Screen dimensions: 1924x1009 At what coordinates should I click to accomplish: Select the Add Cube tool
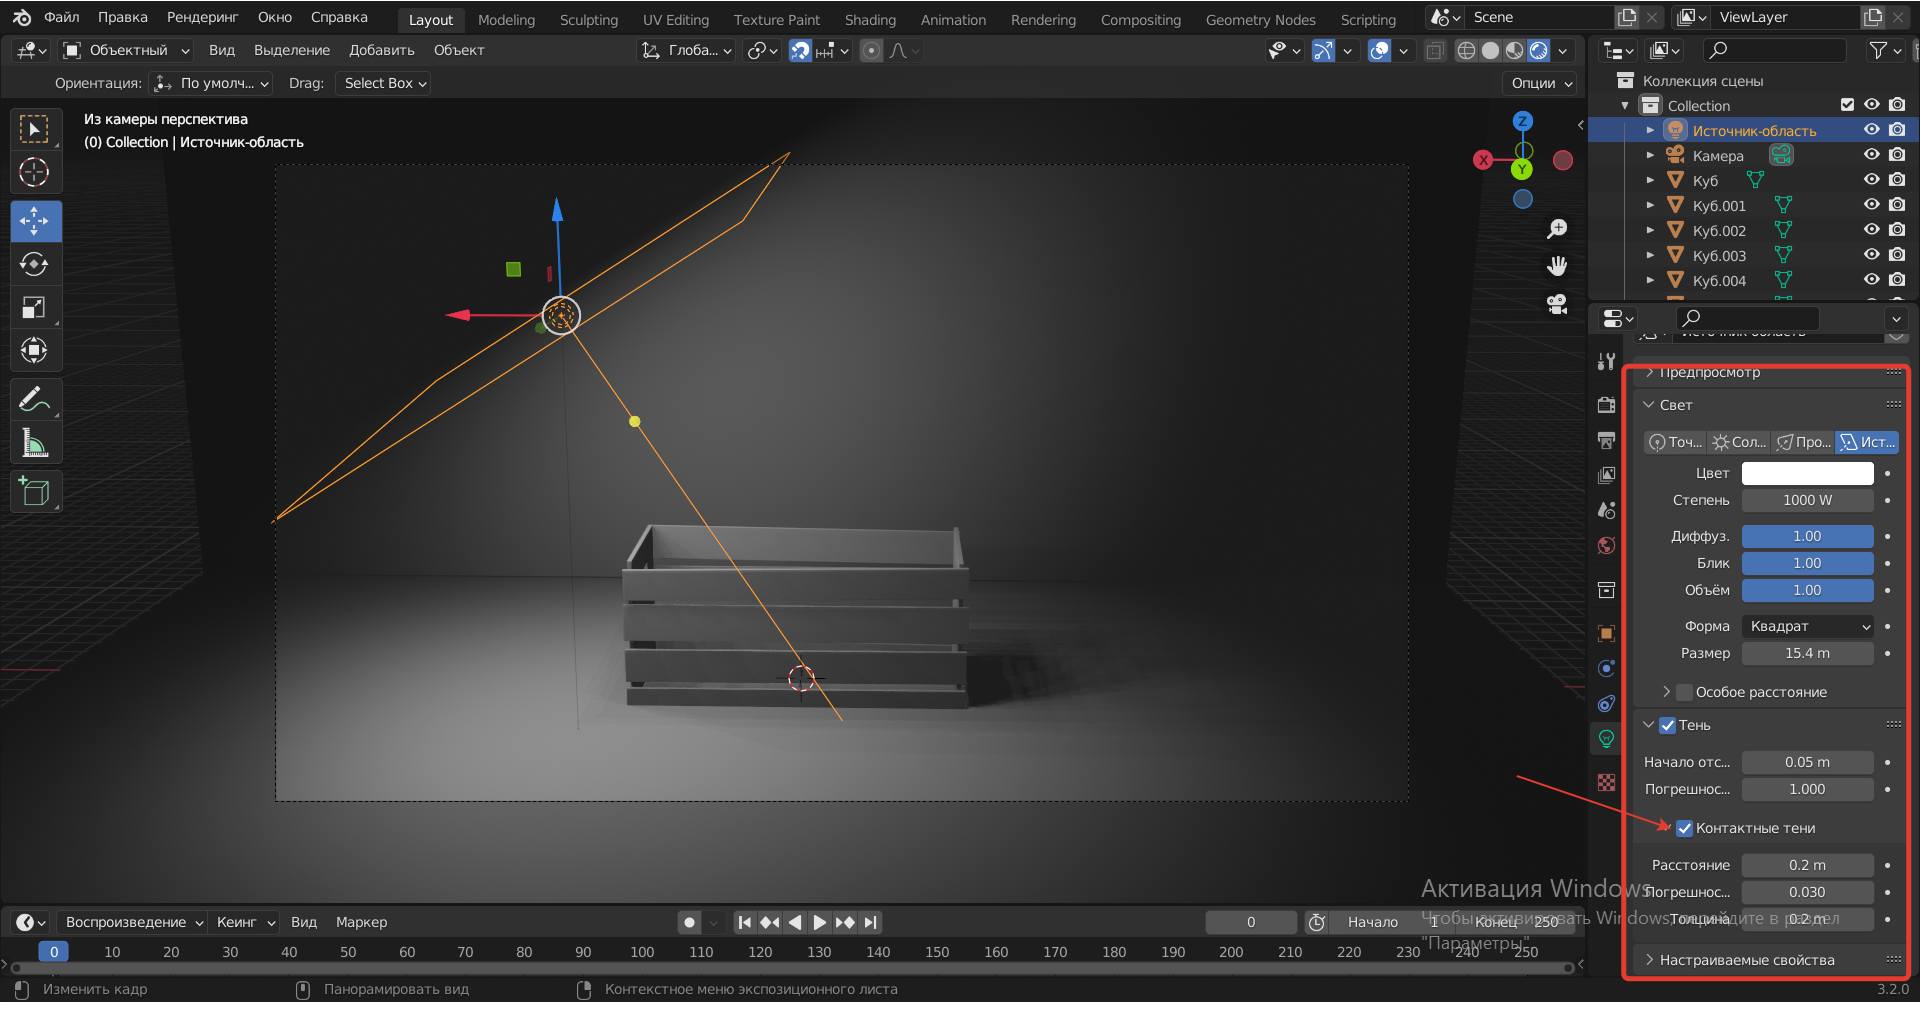35,491
